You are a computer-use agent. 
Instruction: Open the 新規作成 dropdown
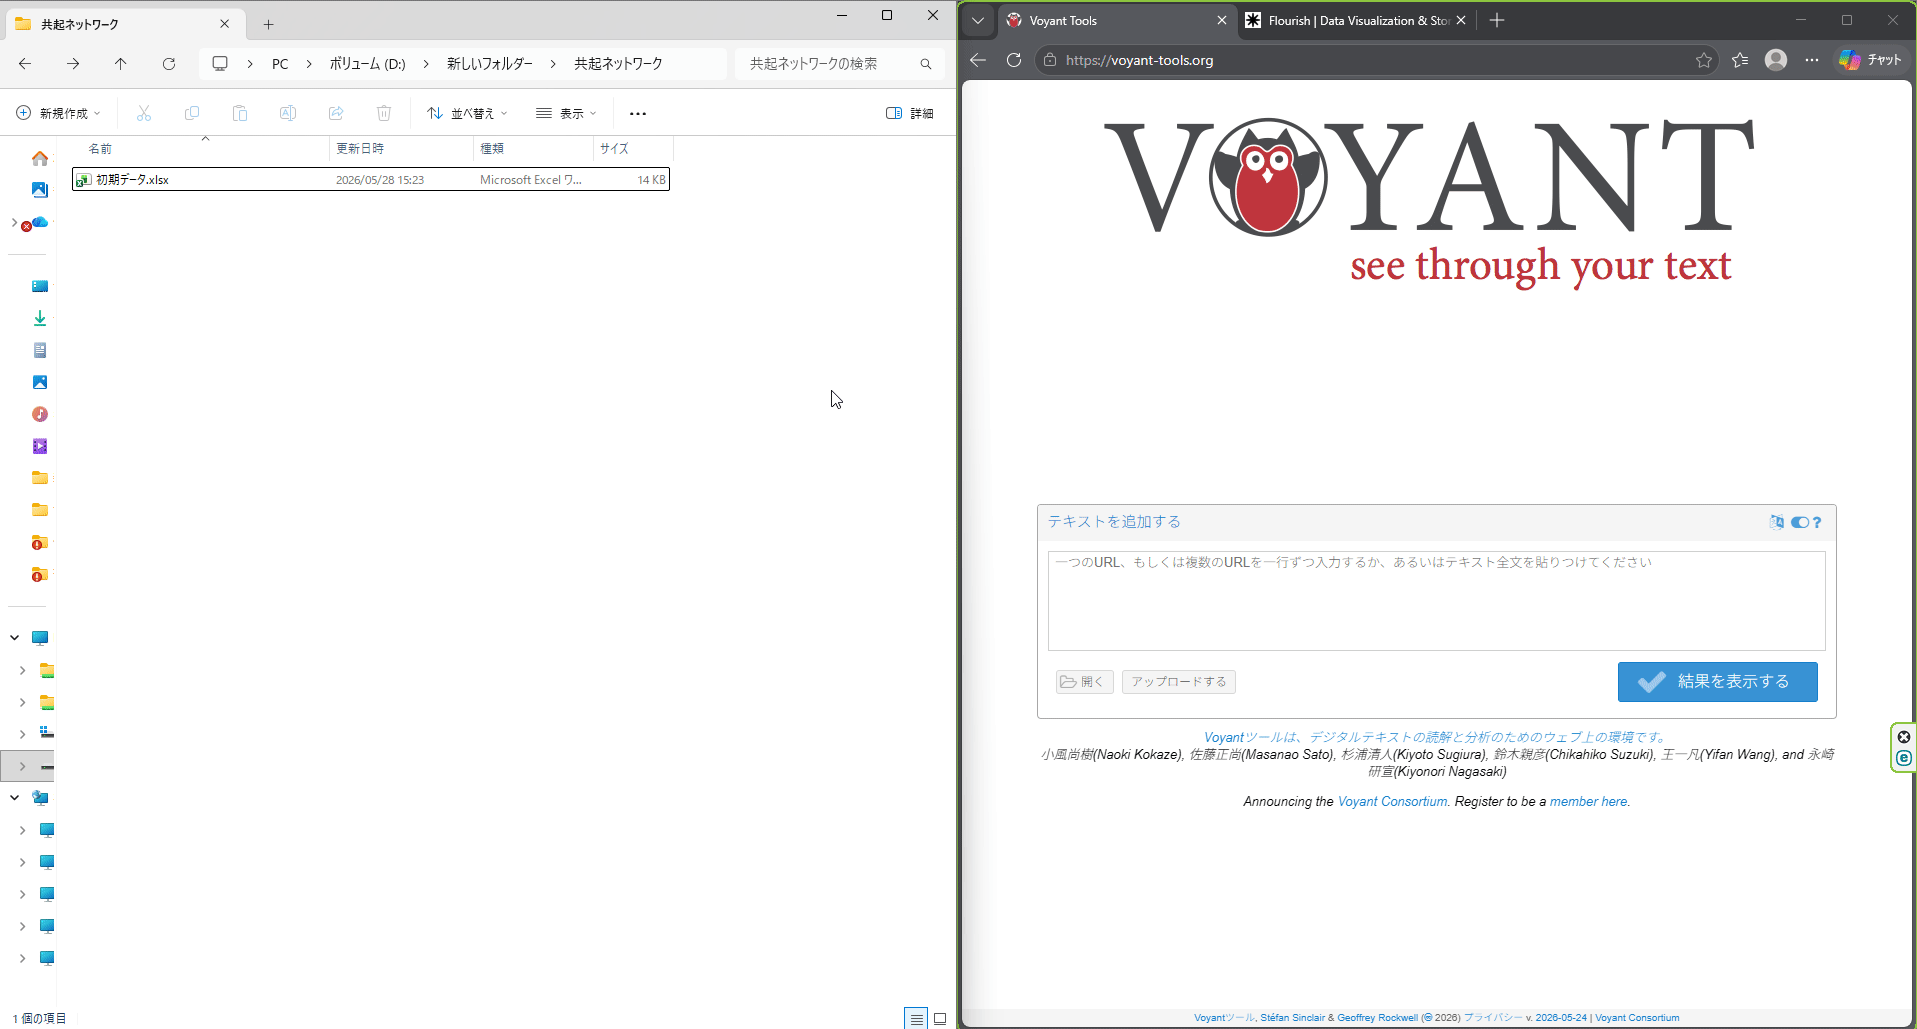[59, 113]
